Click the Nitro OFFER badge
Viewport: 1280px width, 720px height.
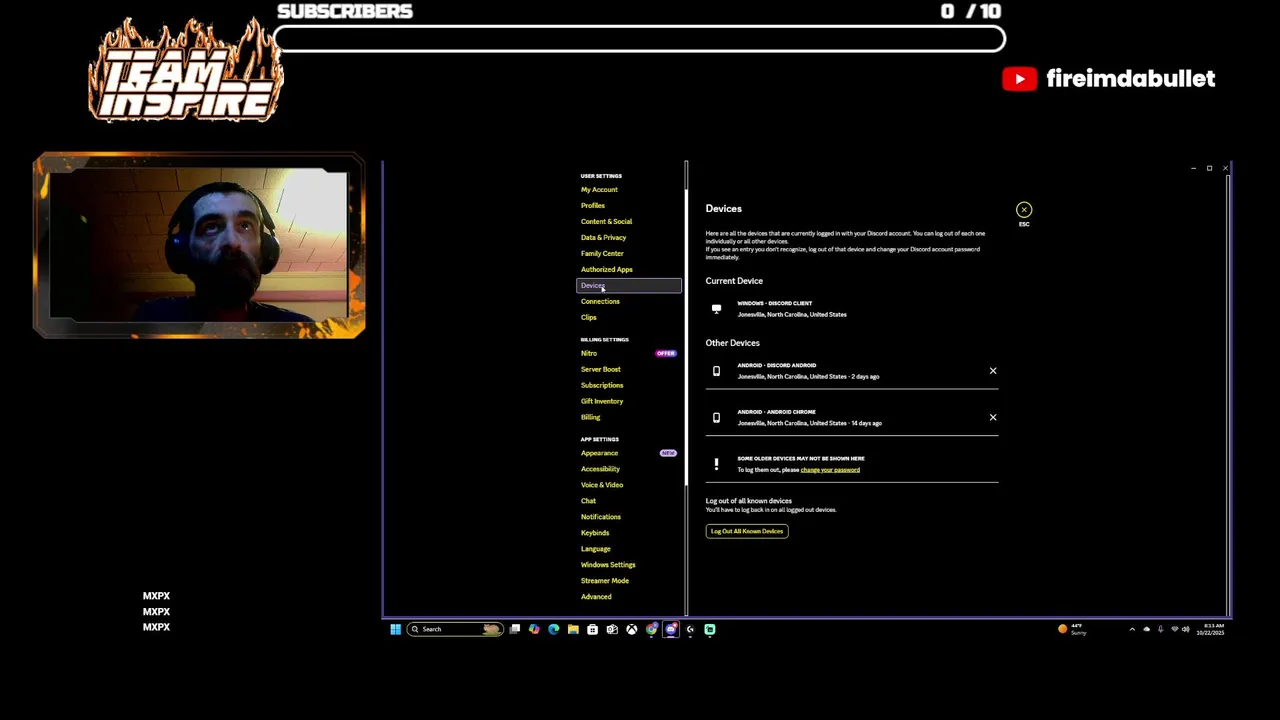[x=666, y=353]
